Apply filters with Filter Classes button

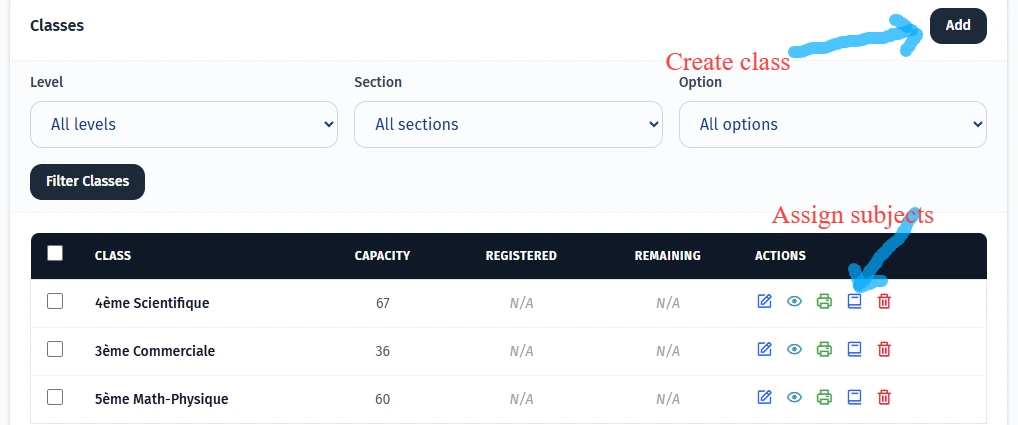point(88,182)
